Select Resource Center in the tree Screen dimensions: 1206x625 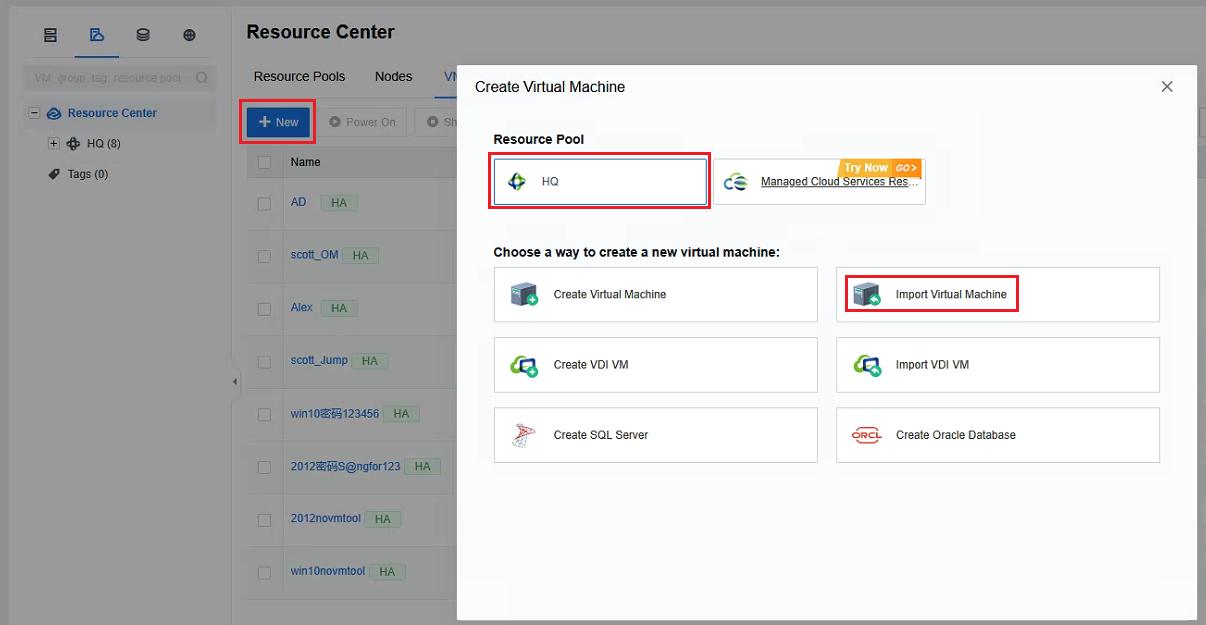click(x=112, y=114)
